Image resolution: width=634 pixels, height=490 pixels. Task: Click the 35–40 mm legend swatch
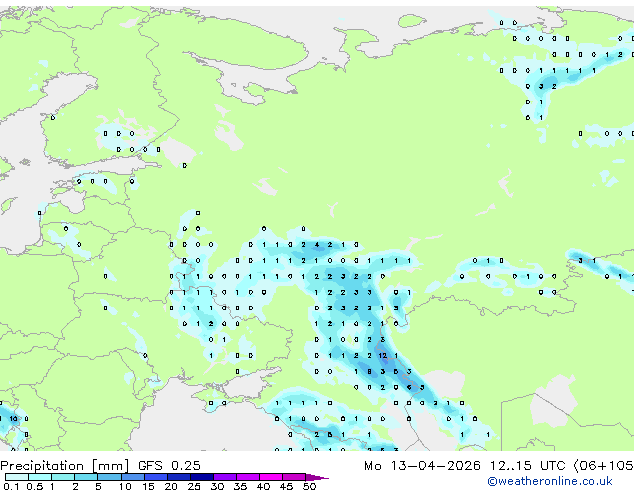tap(247, 477)
